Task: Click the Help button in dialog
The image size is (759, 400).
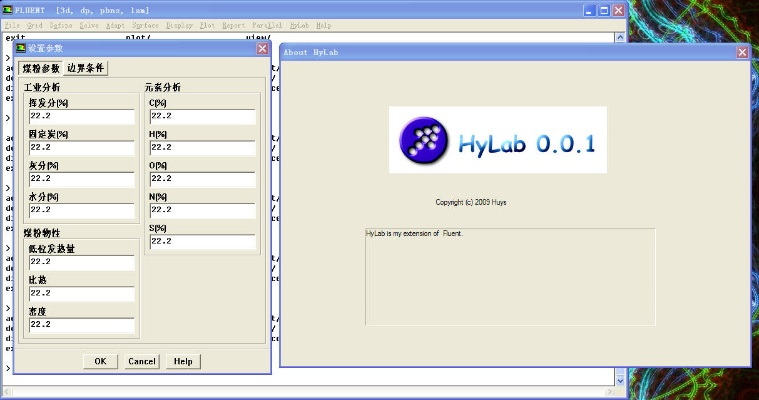Action: (183, 361)
